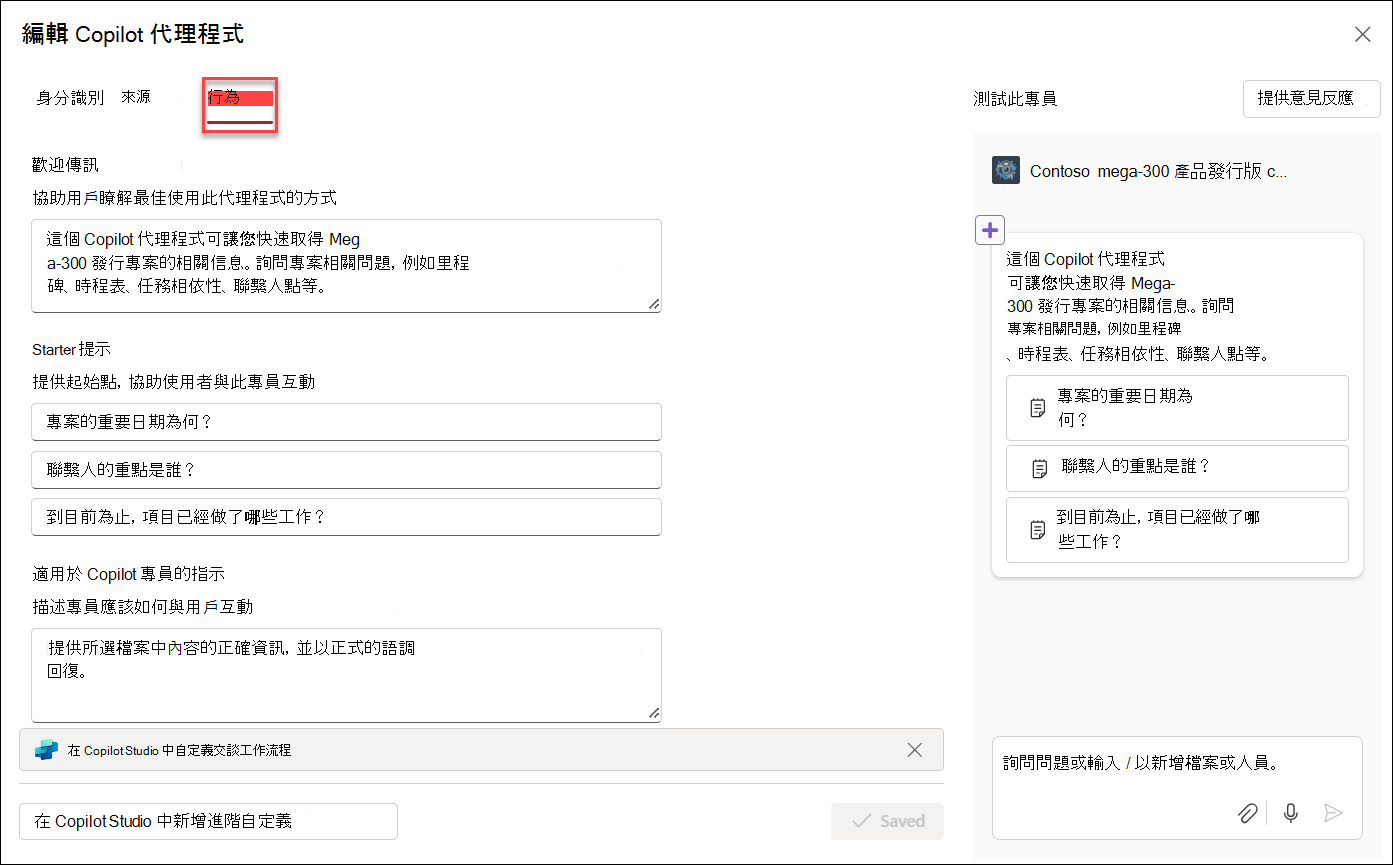Click the send arrow icon
The image size is (1393, 865).
pyautogui.click(x=1333, y=813)
